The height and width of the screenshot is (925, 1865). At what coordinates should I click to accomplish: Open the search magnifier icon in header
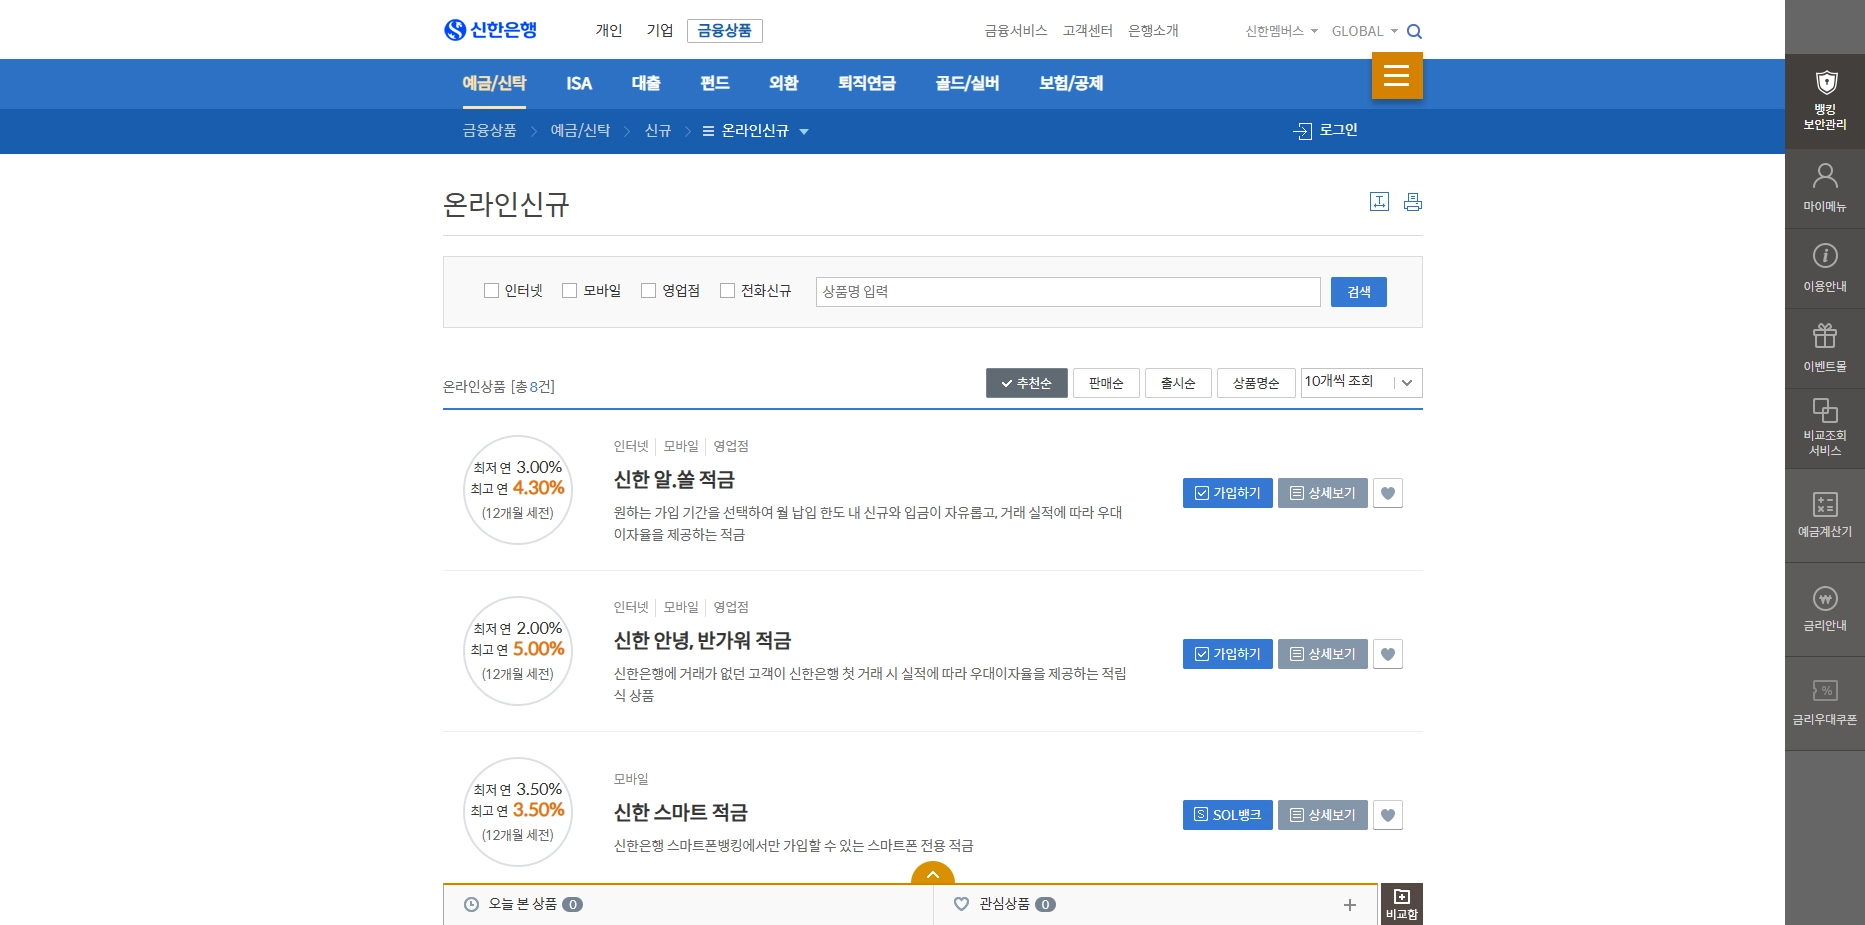pyautogui.click(x=1414, y=31)
